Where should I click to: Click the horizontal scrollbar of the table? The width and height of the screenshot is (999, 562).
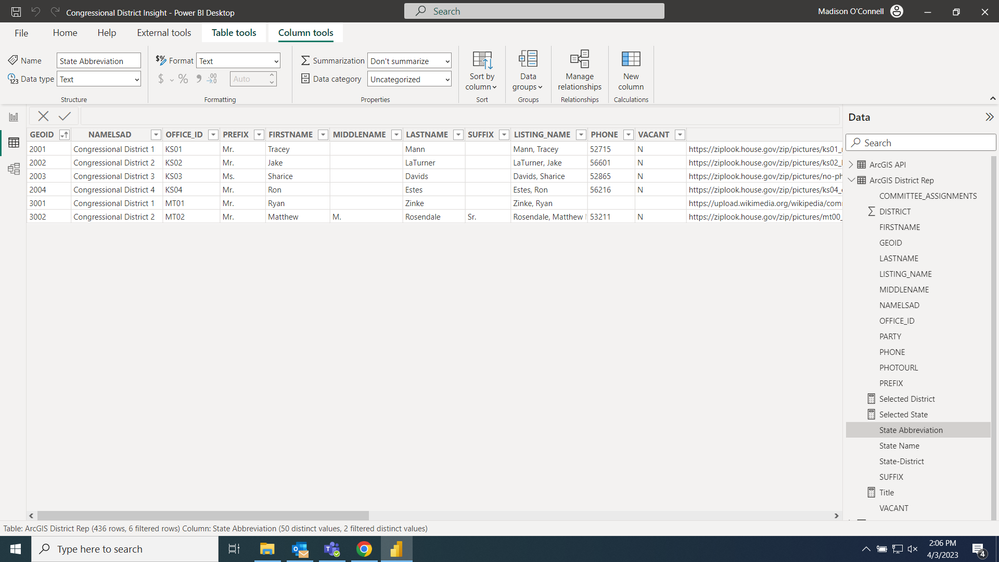203,515
